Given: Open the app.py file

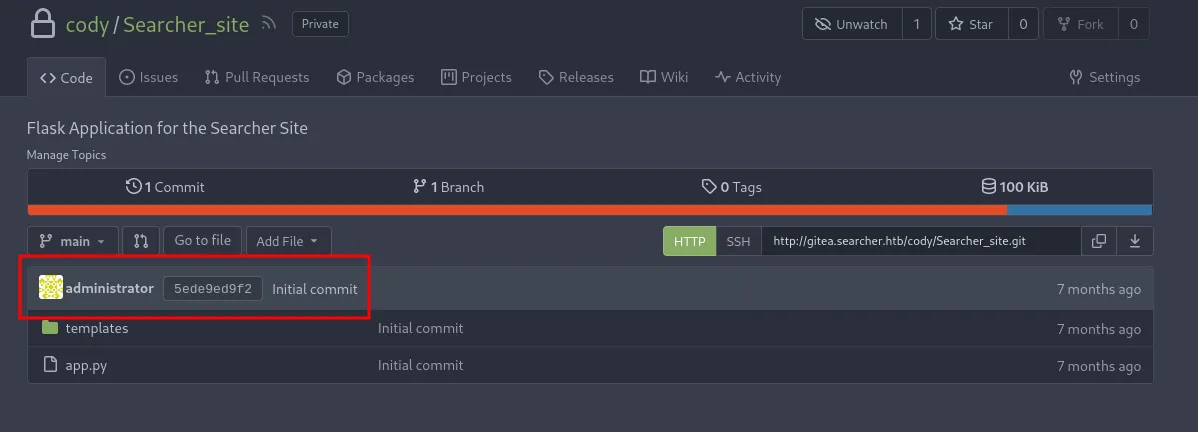Looking at the screenshot, I should (86, 365).
